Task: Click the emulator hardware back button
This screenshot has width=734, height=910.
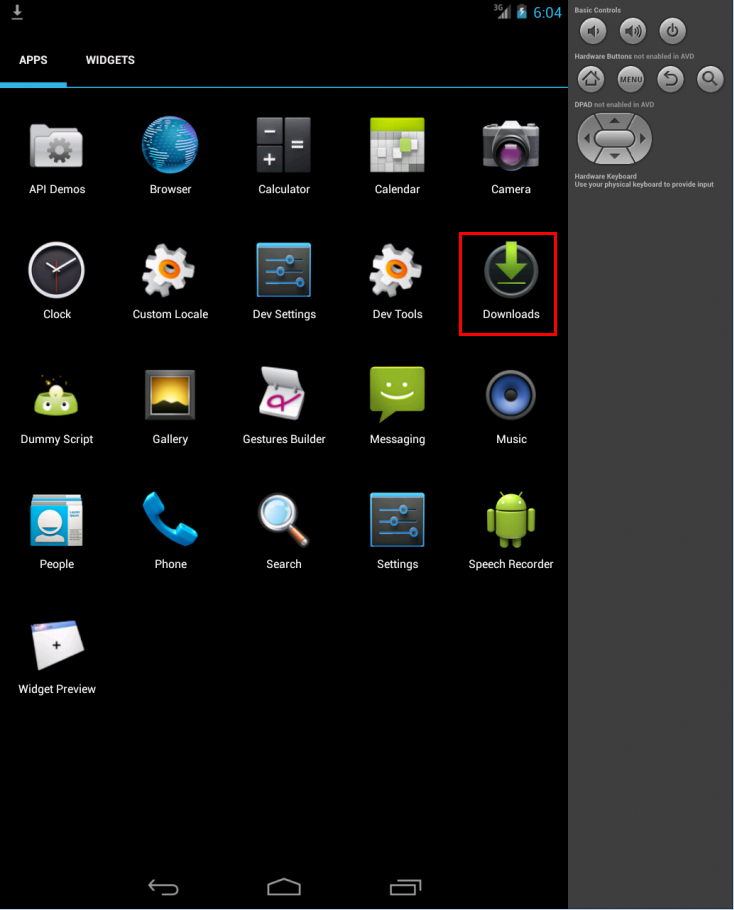Action: 670,79
